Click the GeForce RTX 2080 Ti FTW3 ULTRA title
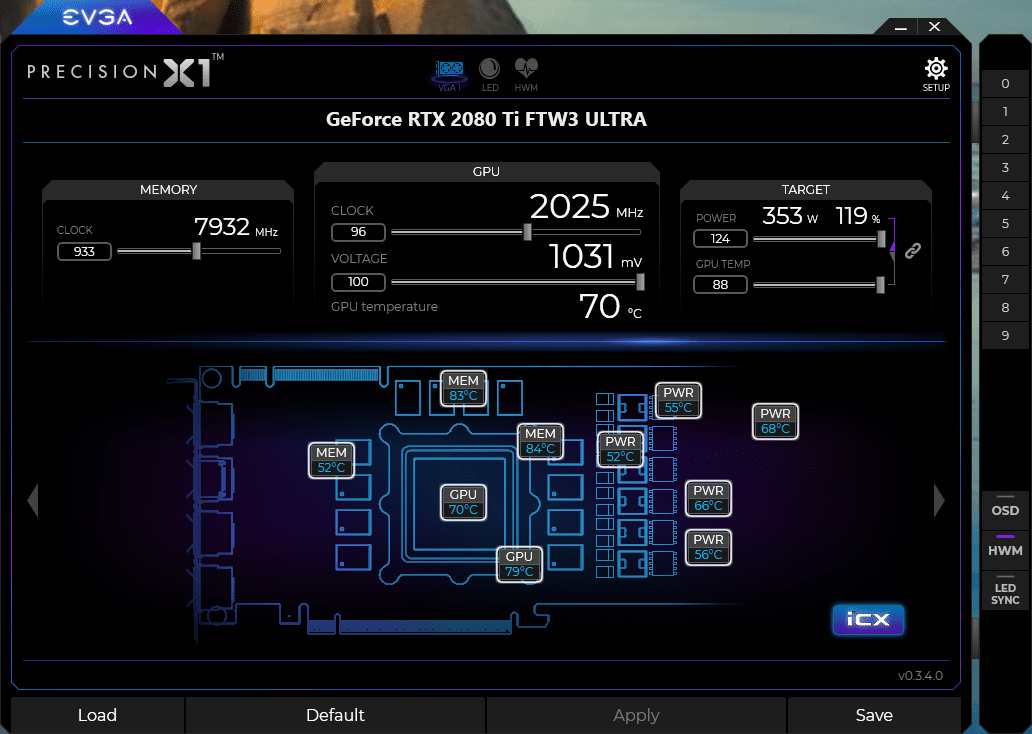 (486, 119)
